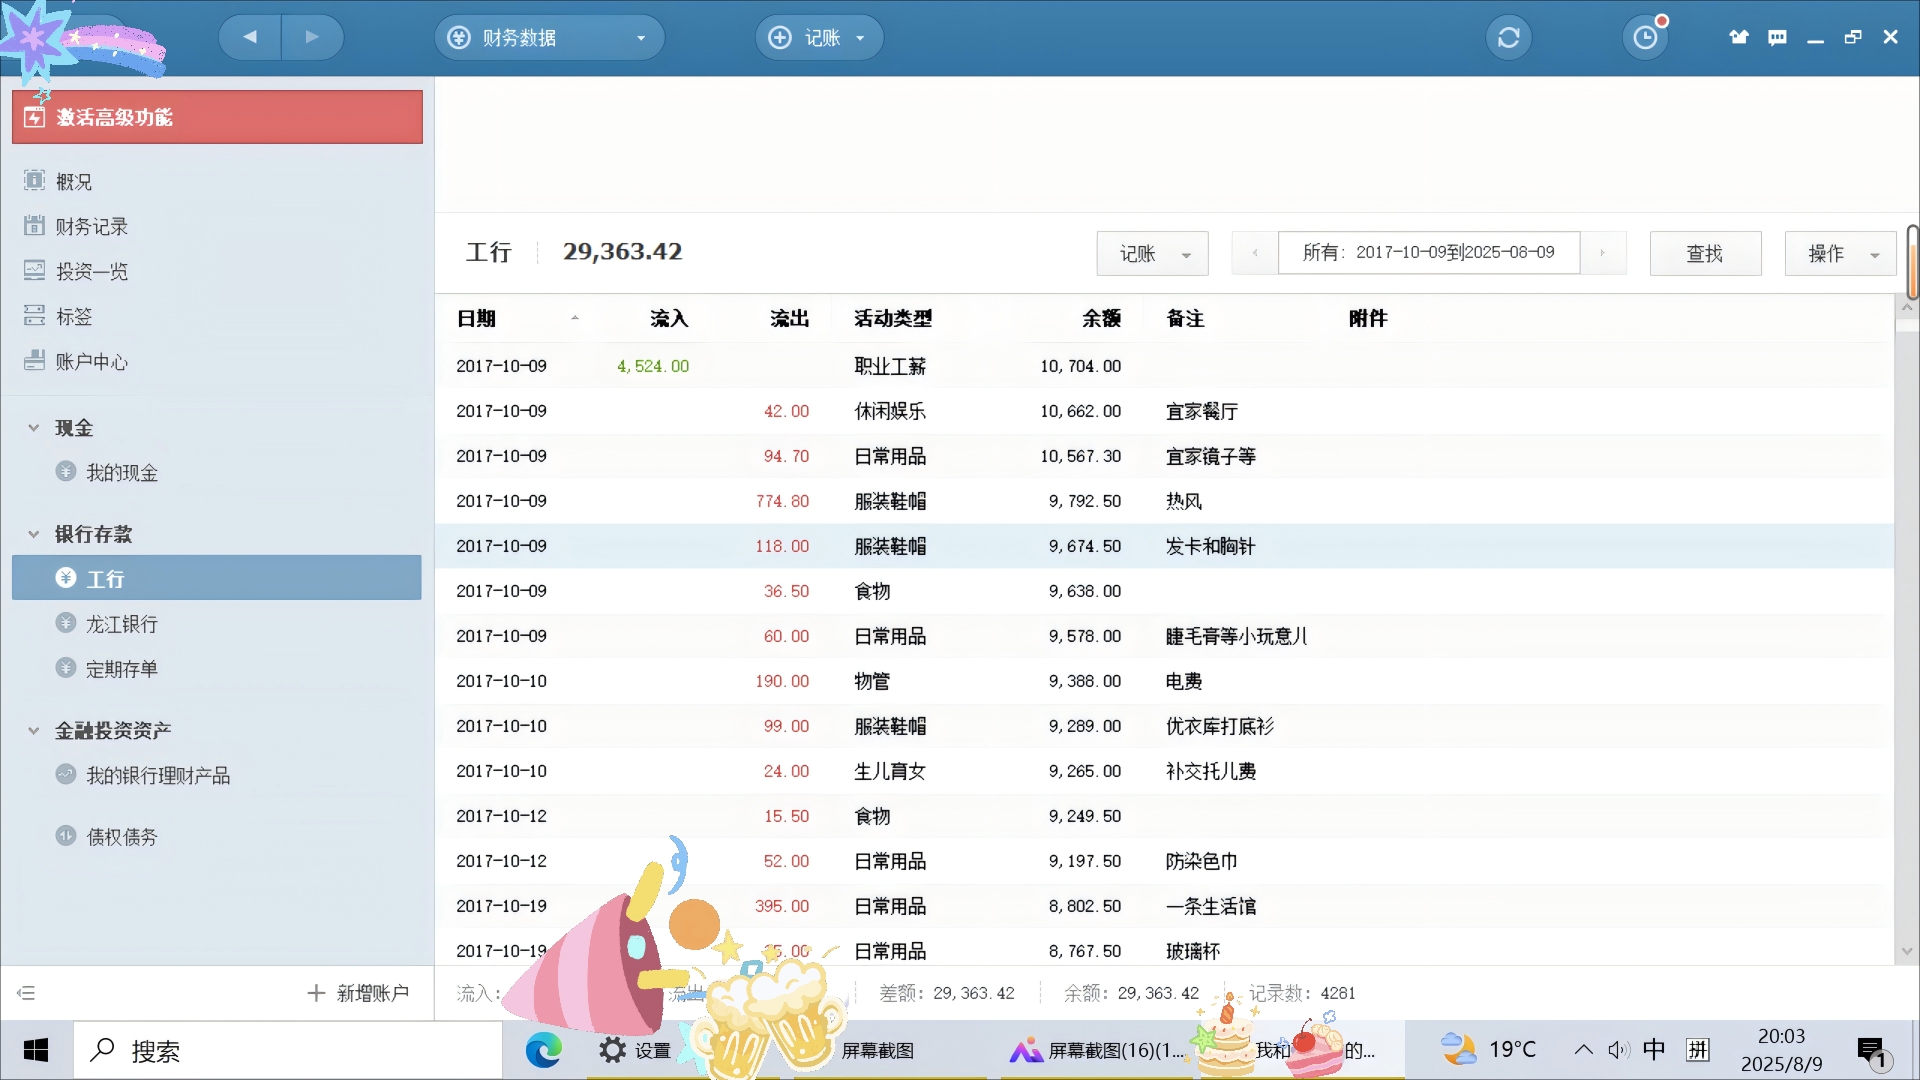Select the 补交托儿费 row
The height and width of the screenshot is (1080, 1920).
coord(1164,771)
